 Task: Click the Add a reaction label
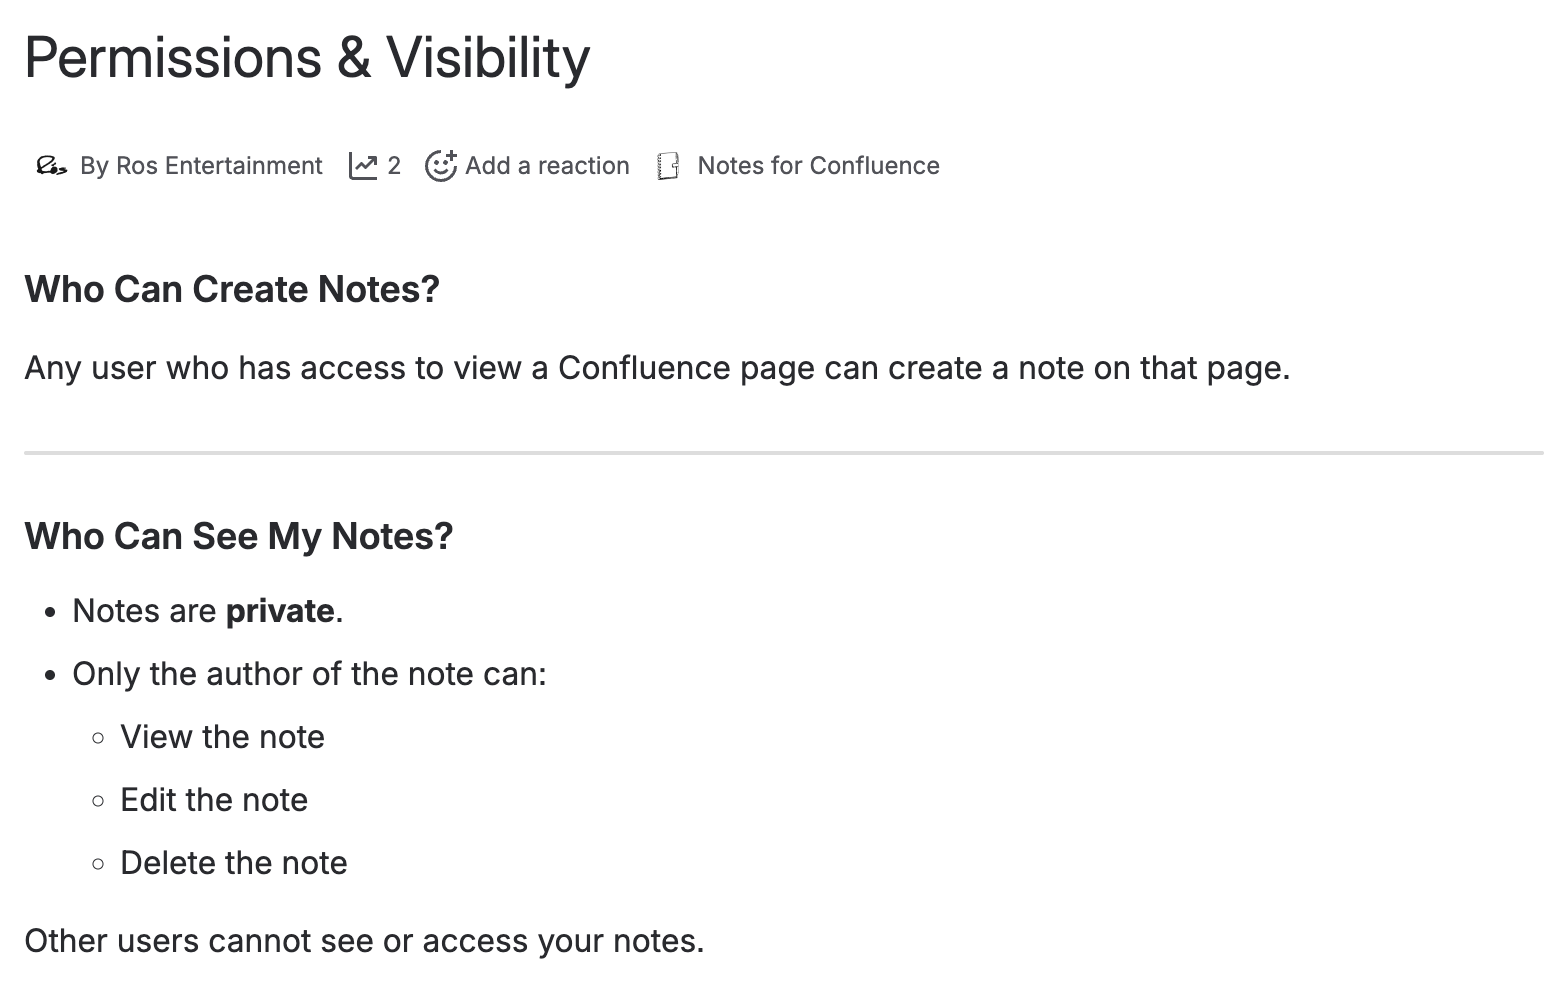click(x=547, y=165)
